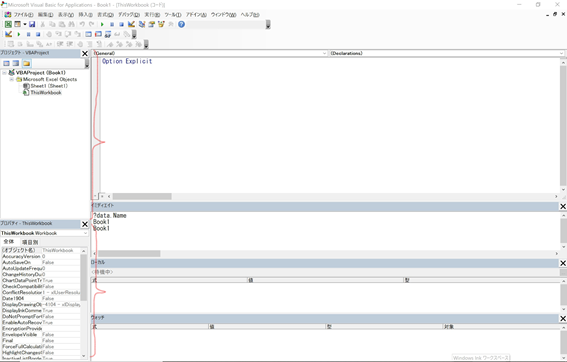
Task: Insert a UserForm from standard toolbar
Action: tap(17, 24)
